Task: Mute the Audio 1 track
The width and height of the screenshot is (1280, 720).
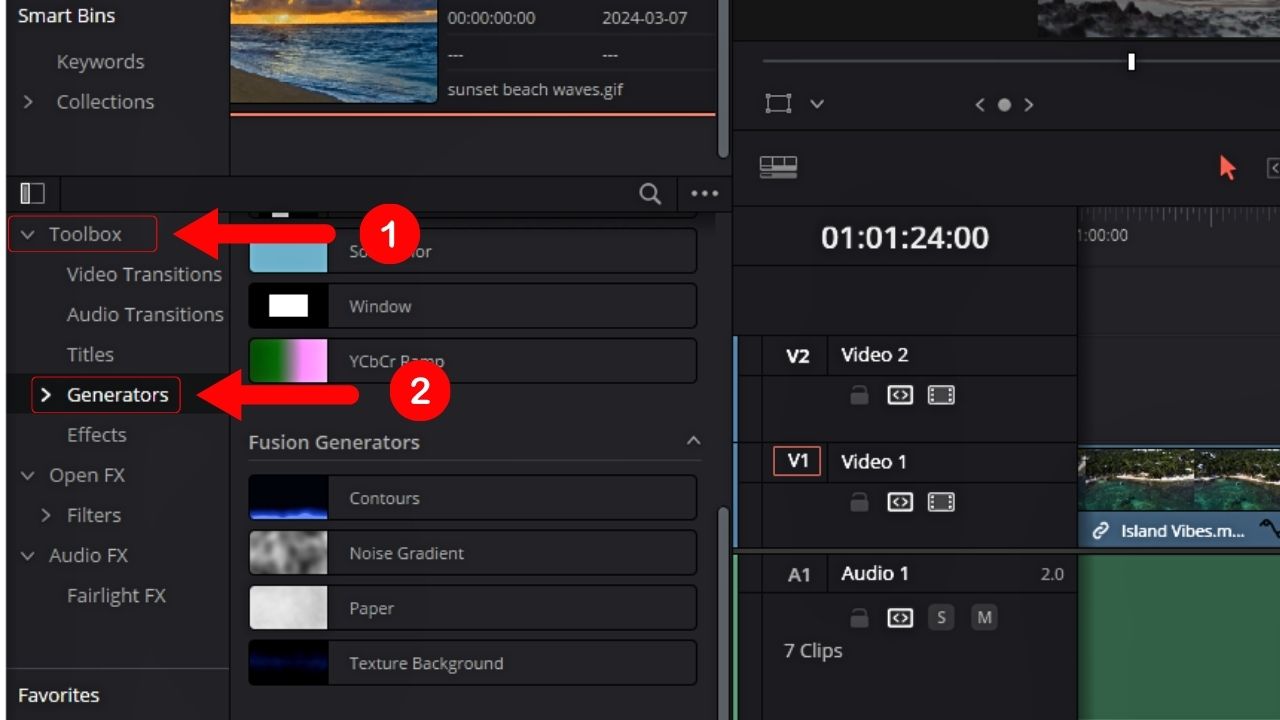Action: 984,617
